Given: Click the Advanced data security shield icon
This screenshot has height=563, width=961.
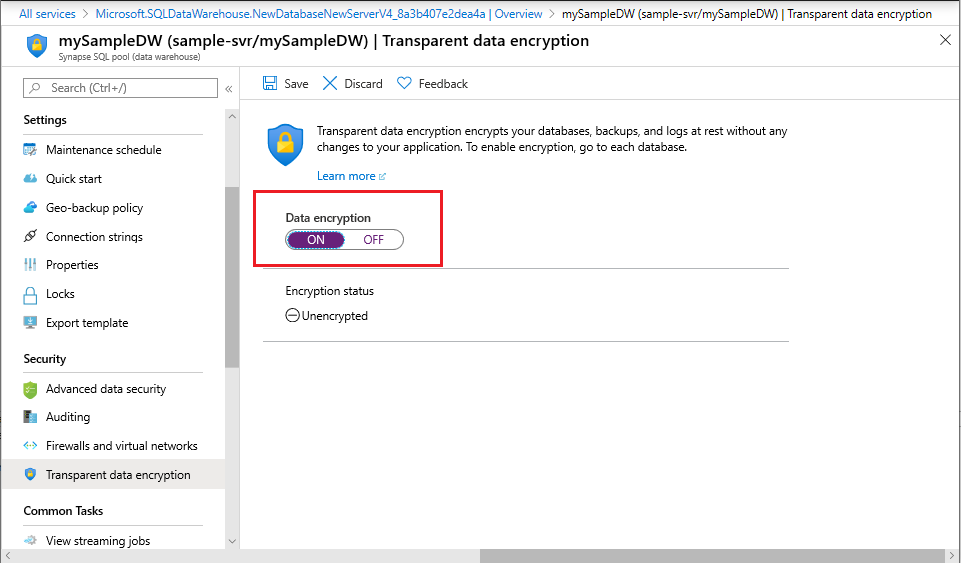Looking at the screenshot, I should [x=30, y=390].
